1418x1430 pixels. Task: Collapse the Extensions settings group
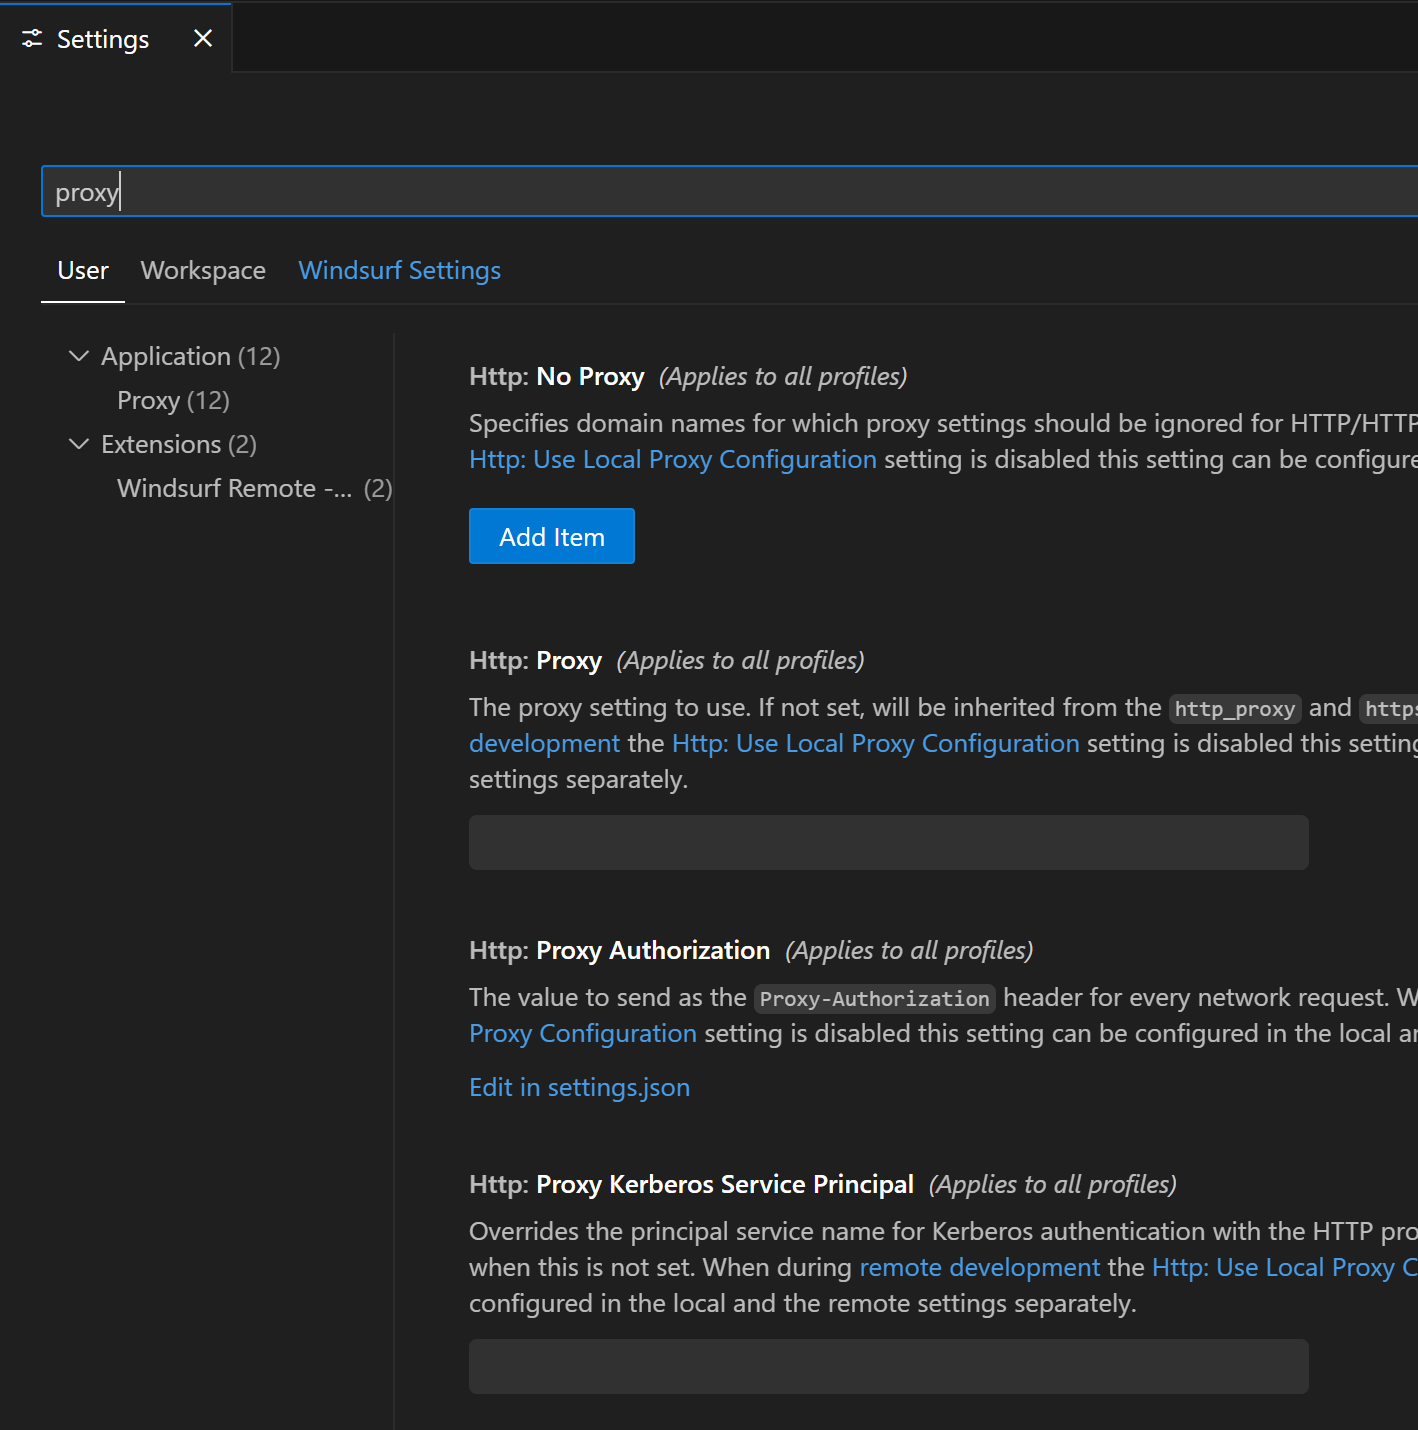pyautogui.click(x=80, y=444)
